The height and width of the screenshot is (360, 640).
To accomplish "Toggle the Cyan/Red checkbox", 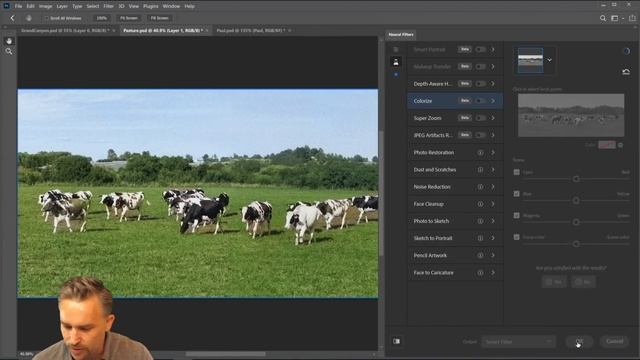I will click(517, 172).
